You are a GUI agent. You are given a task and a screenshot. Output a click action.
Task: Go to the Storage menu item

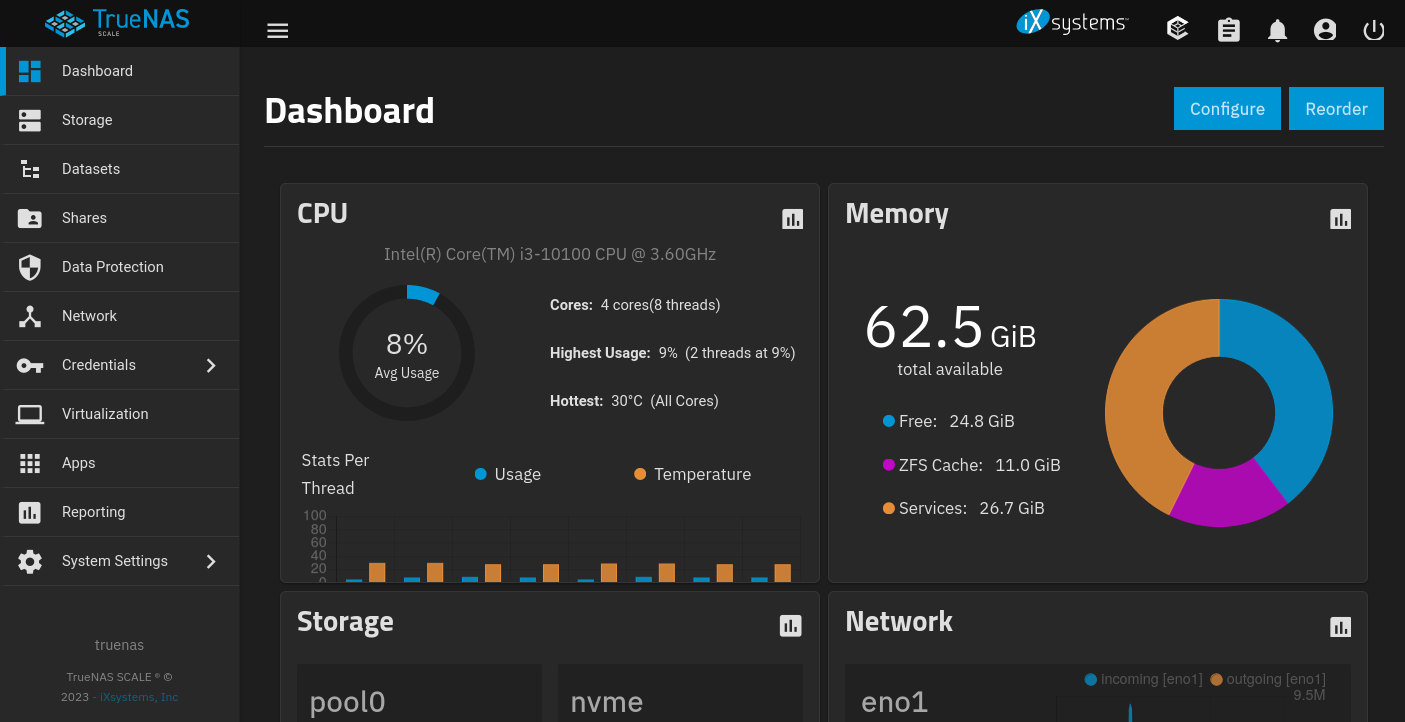[120, 120]
